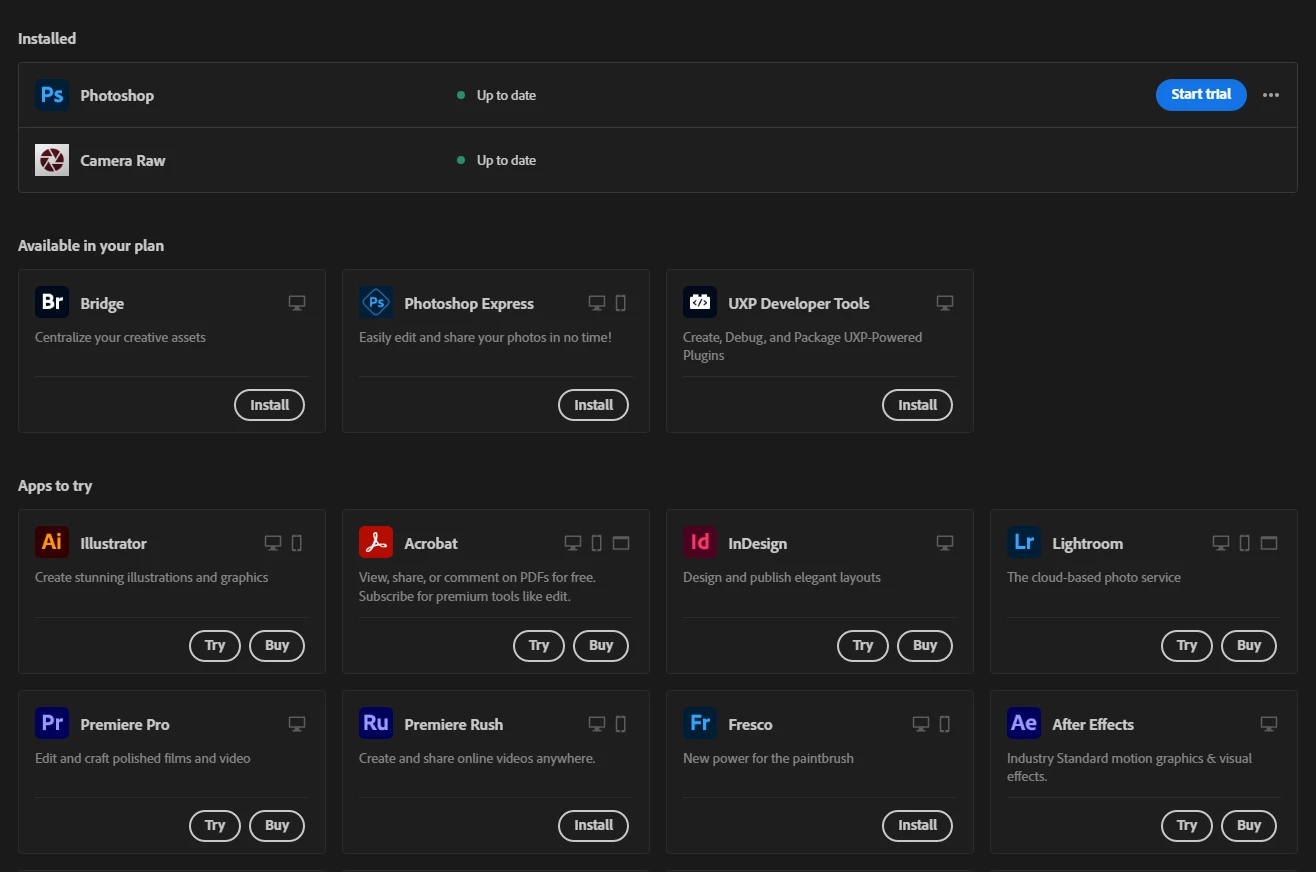This screenshot has width=1316, height=872.
Task: Click UXP Developer Tools desktop platform icon
Action: click(945, 303)
